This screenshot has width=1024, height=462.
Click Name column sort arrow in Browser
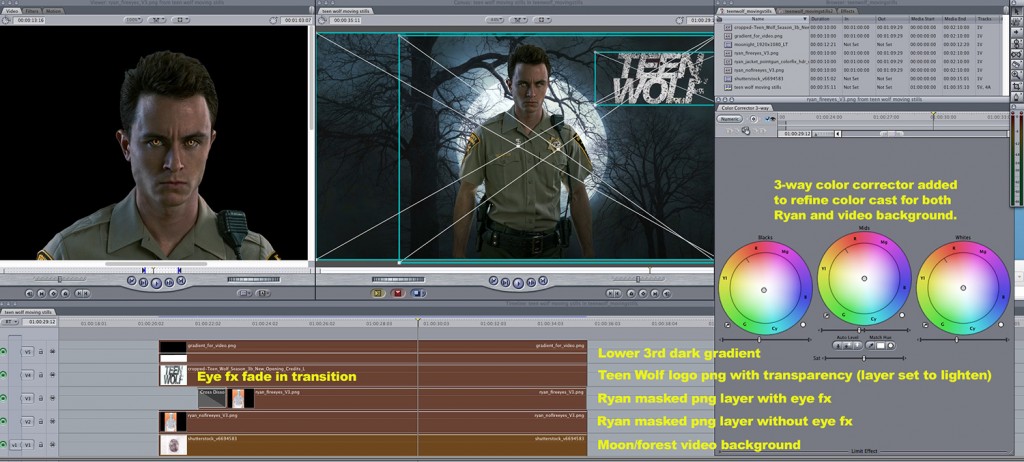(x=805, y=19)
